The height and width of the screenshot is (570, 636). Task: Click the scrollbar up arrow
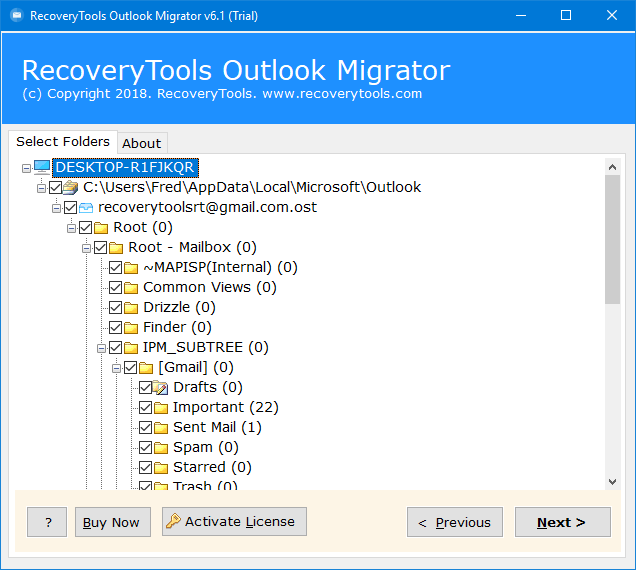pos(612,167)
